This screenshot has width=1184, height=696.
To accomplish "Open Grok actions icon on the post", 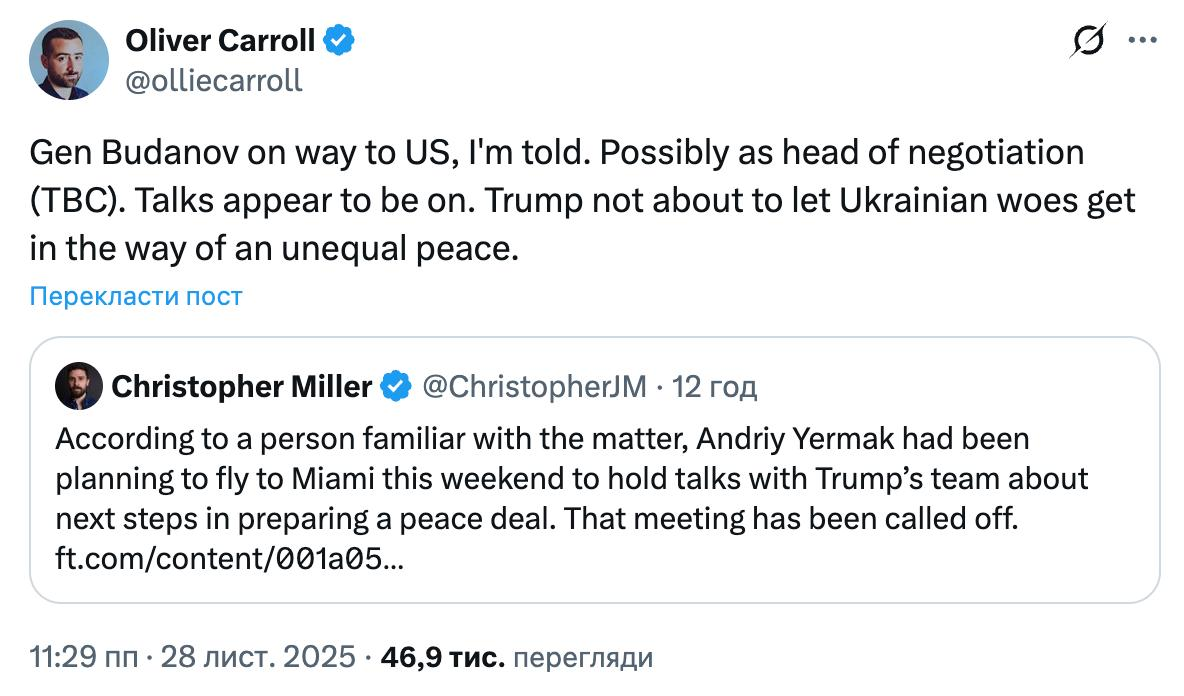I will click(x=1089, y=41).
